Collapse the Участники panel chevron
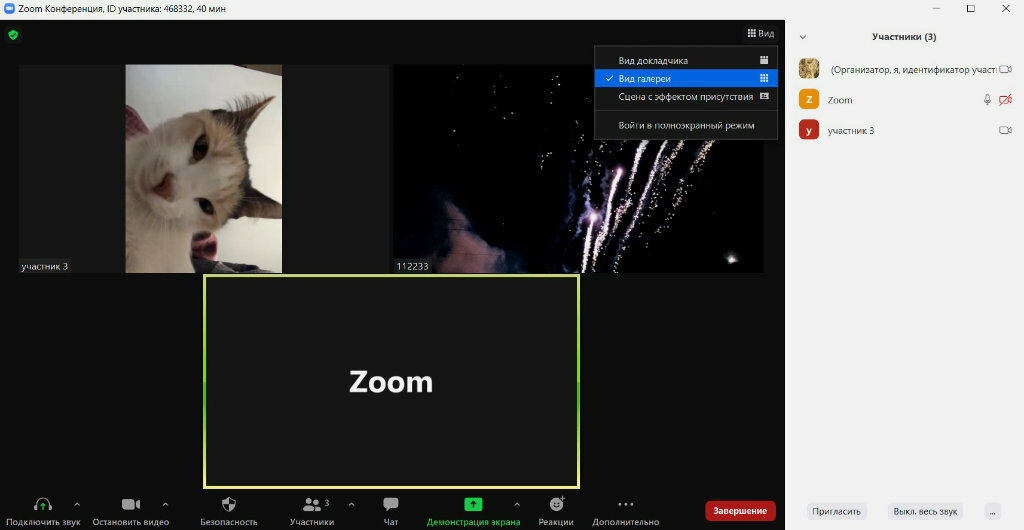Viewport: 1024px width, 530px height. (x=802, y=37)
